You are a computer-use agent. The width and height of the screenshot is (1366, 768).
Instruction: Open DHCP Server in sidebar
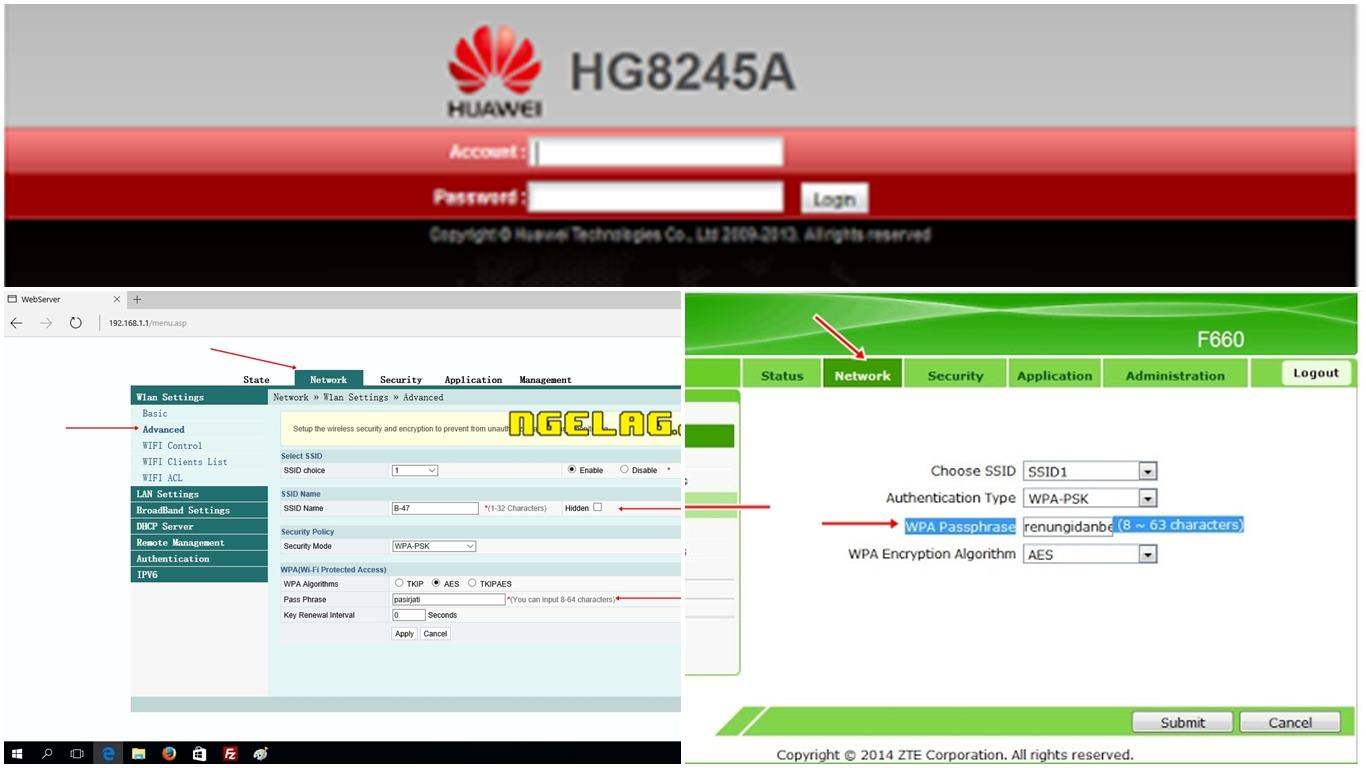(199, 526)
